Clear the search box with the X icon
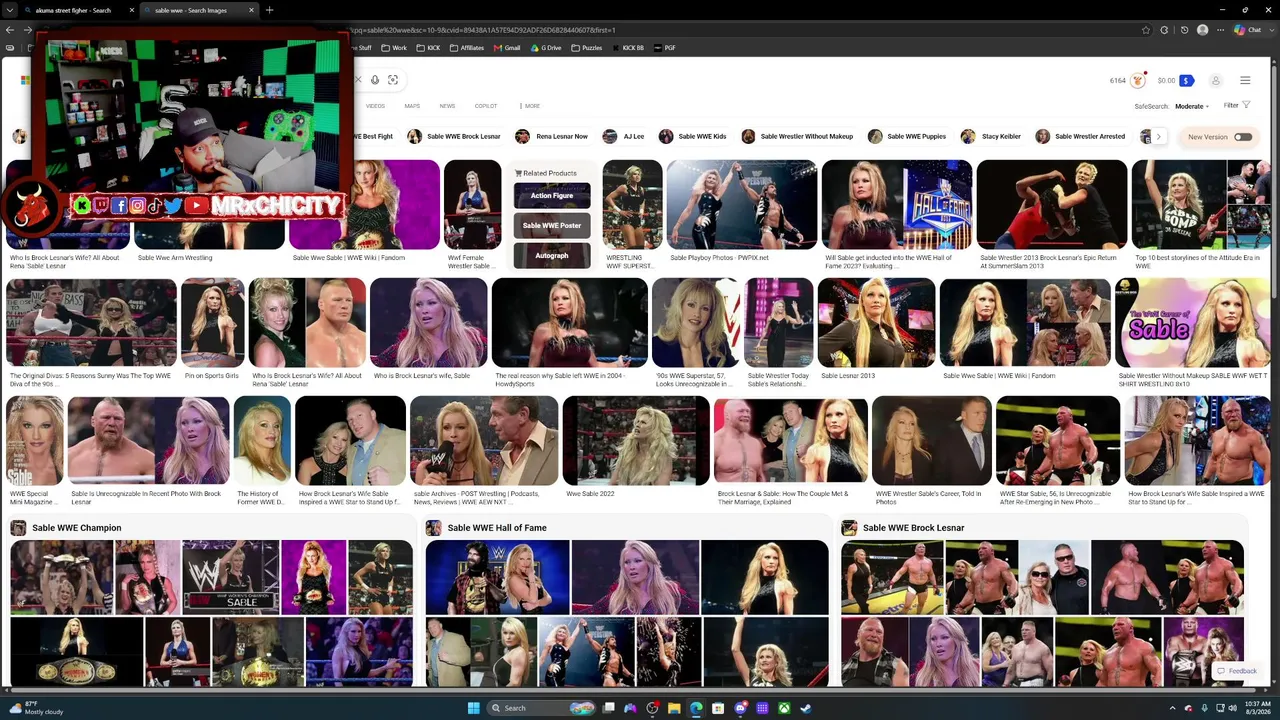 pos(357,80)
